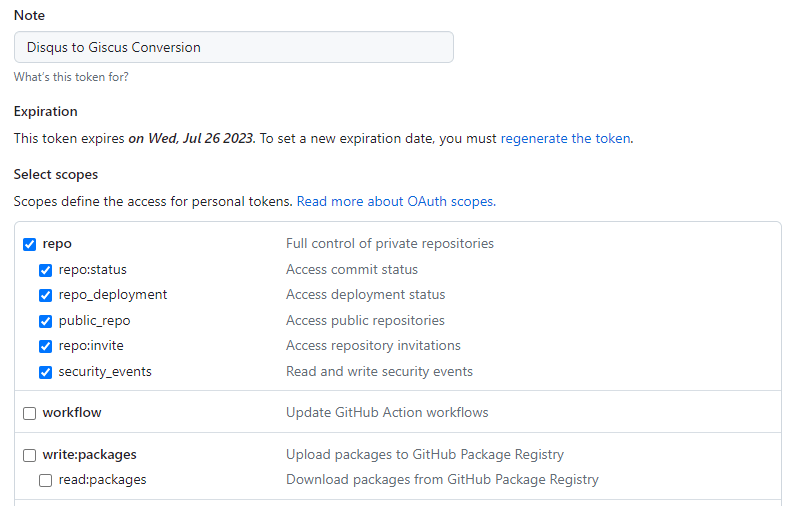Click the 'repo:invite' label

pos(91,345)
